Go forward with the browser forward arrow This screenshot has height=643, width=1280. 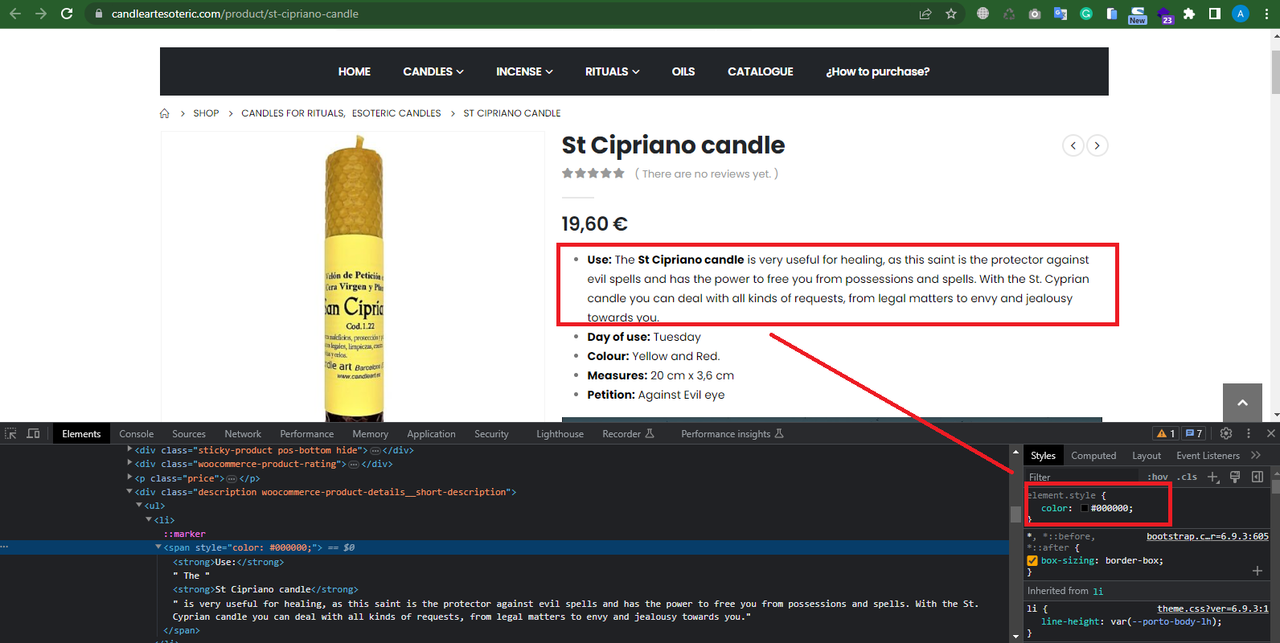(41, 14)
